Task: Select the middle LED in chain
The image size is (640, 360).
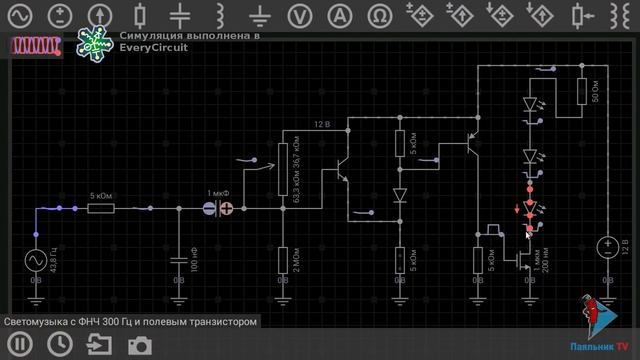Action: pyautogui.click(x=530, y=156)
